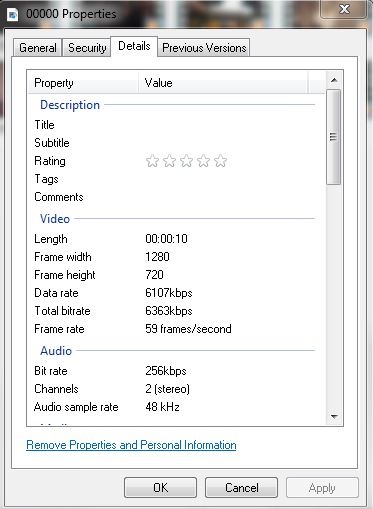373x509 pixels.
Task: Select the Bit rate property label
Action: click(x=51, y=371)
